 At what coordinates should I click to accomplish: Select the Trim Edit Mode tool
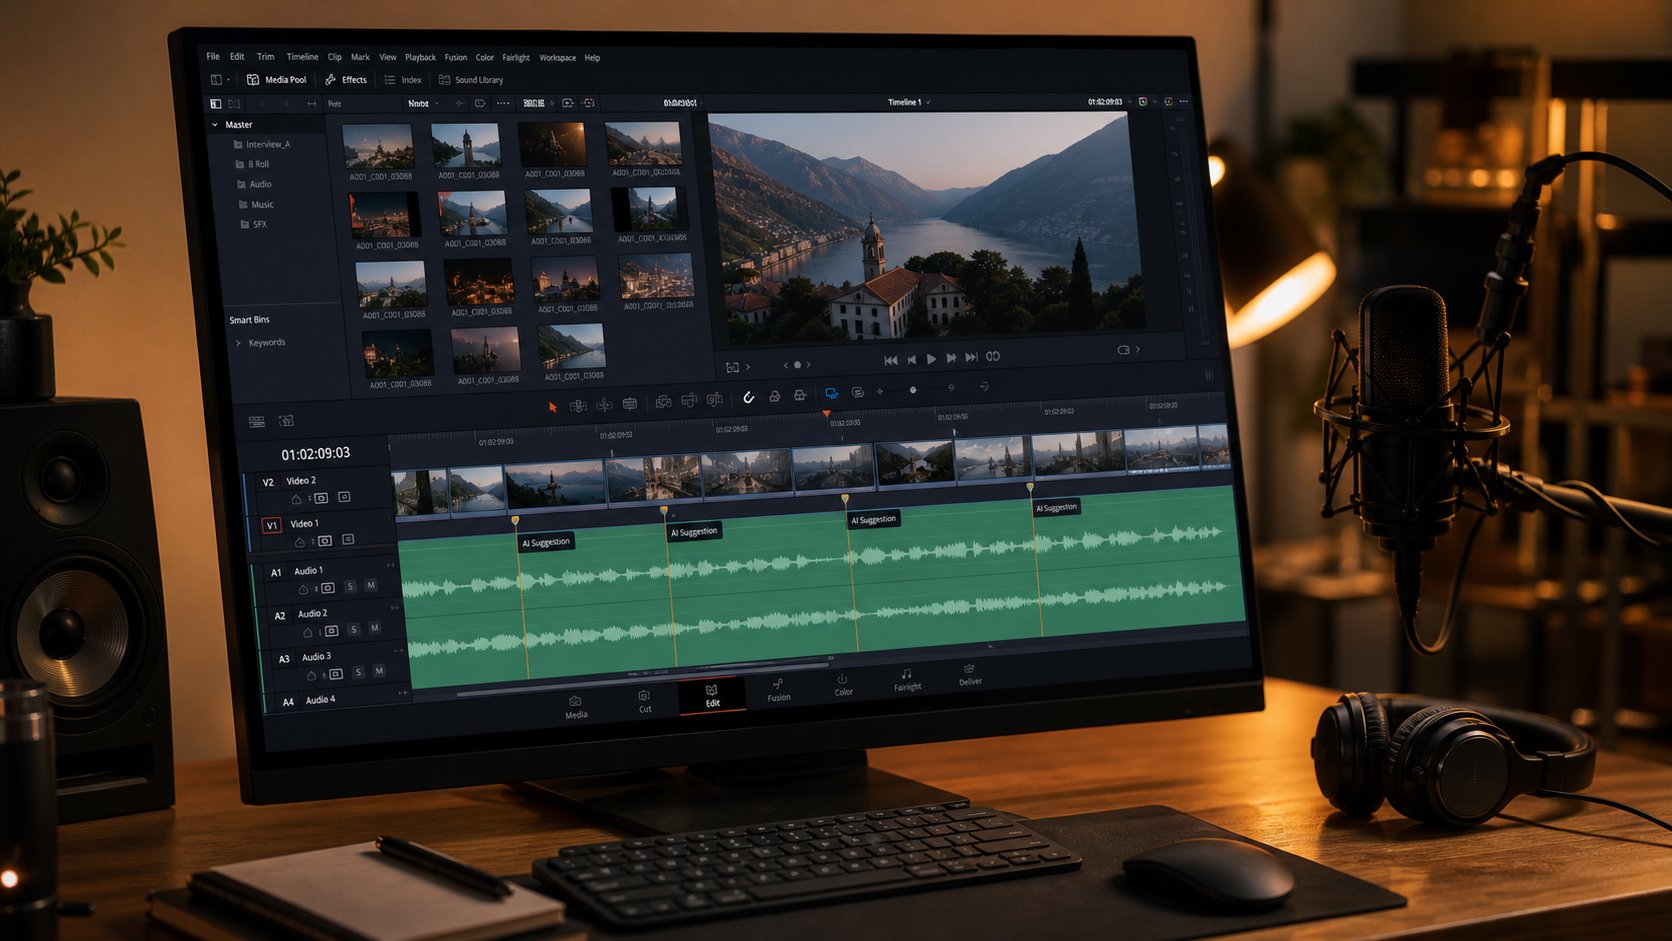tap(578, 406)
